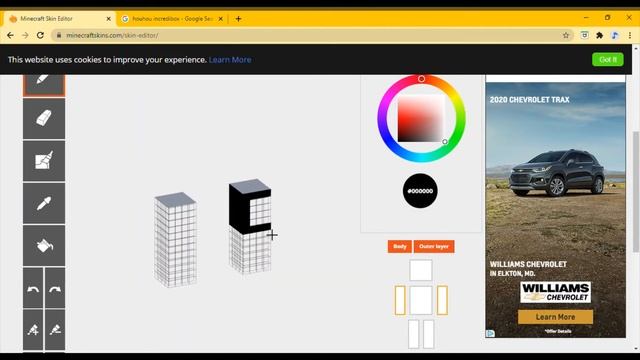Click the site padlock icon
Screen dimensions: 640x360
point(59,36)
